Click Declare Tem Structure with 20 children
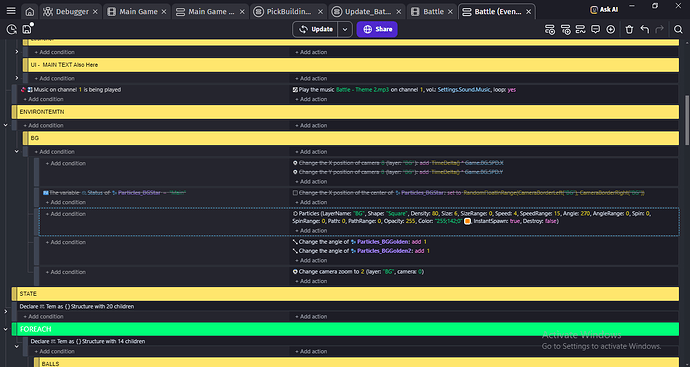 click(77, 306)
